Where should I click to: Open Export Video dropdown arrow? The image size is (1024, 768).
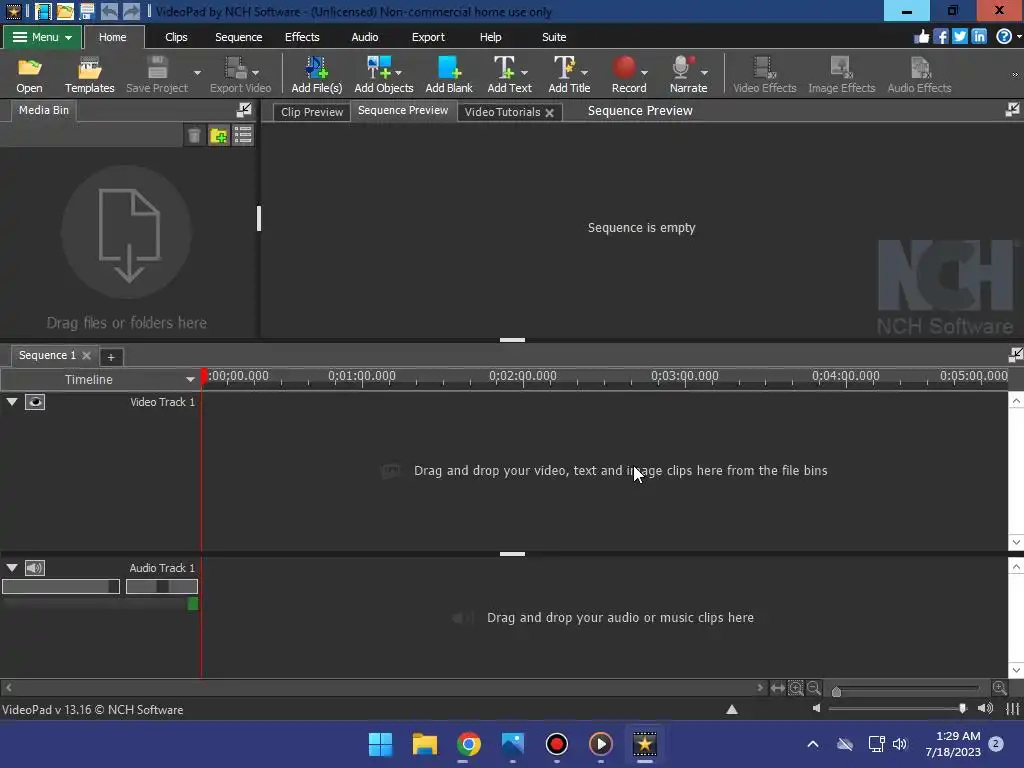(x=255, y=72)
